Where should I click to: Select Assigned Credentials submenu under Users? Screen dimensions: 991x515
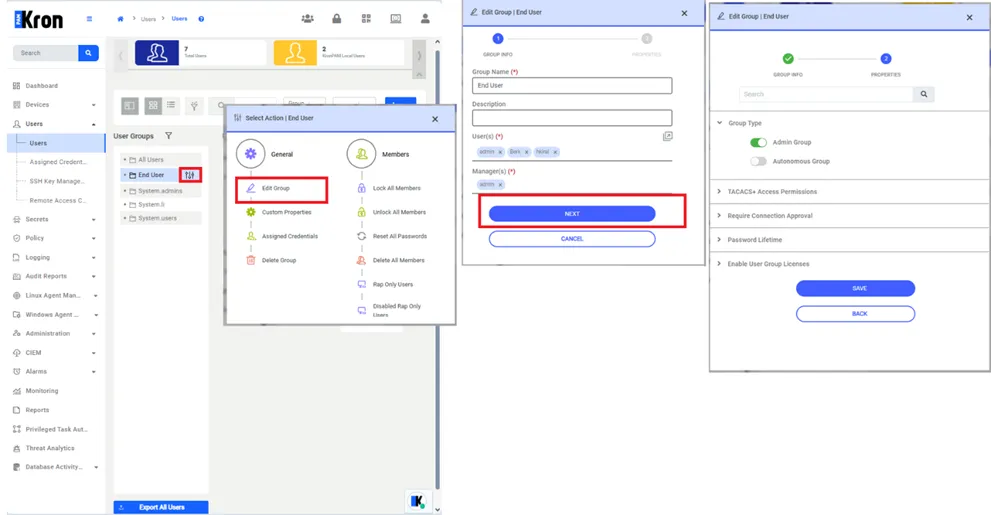coord(58,162)
